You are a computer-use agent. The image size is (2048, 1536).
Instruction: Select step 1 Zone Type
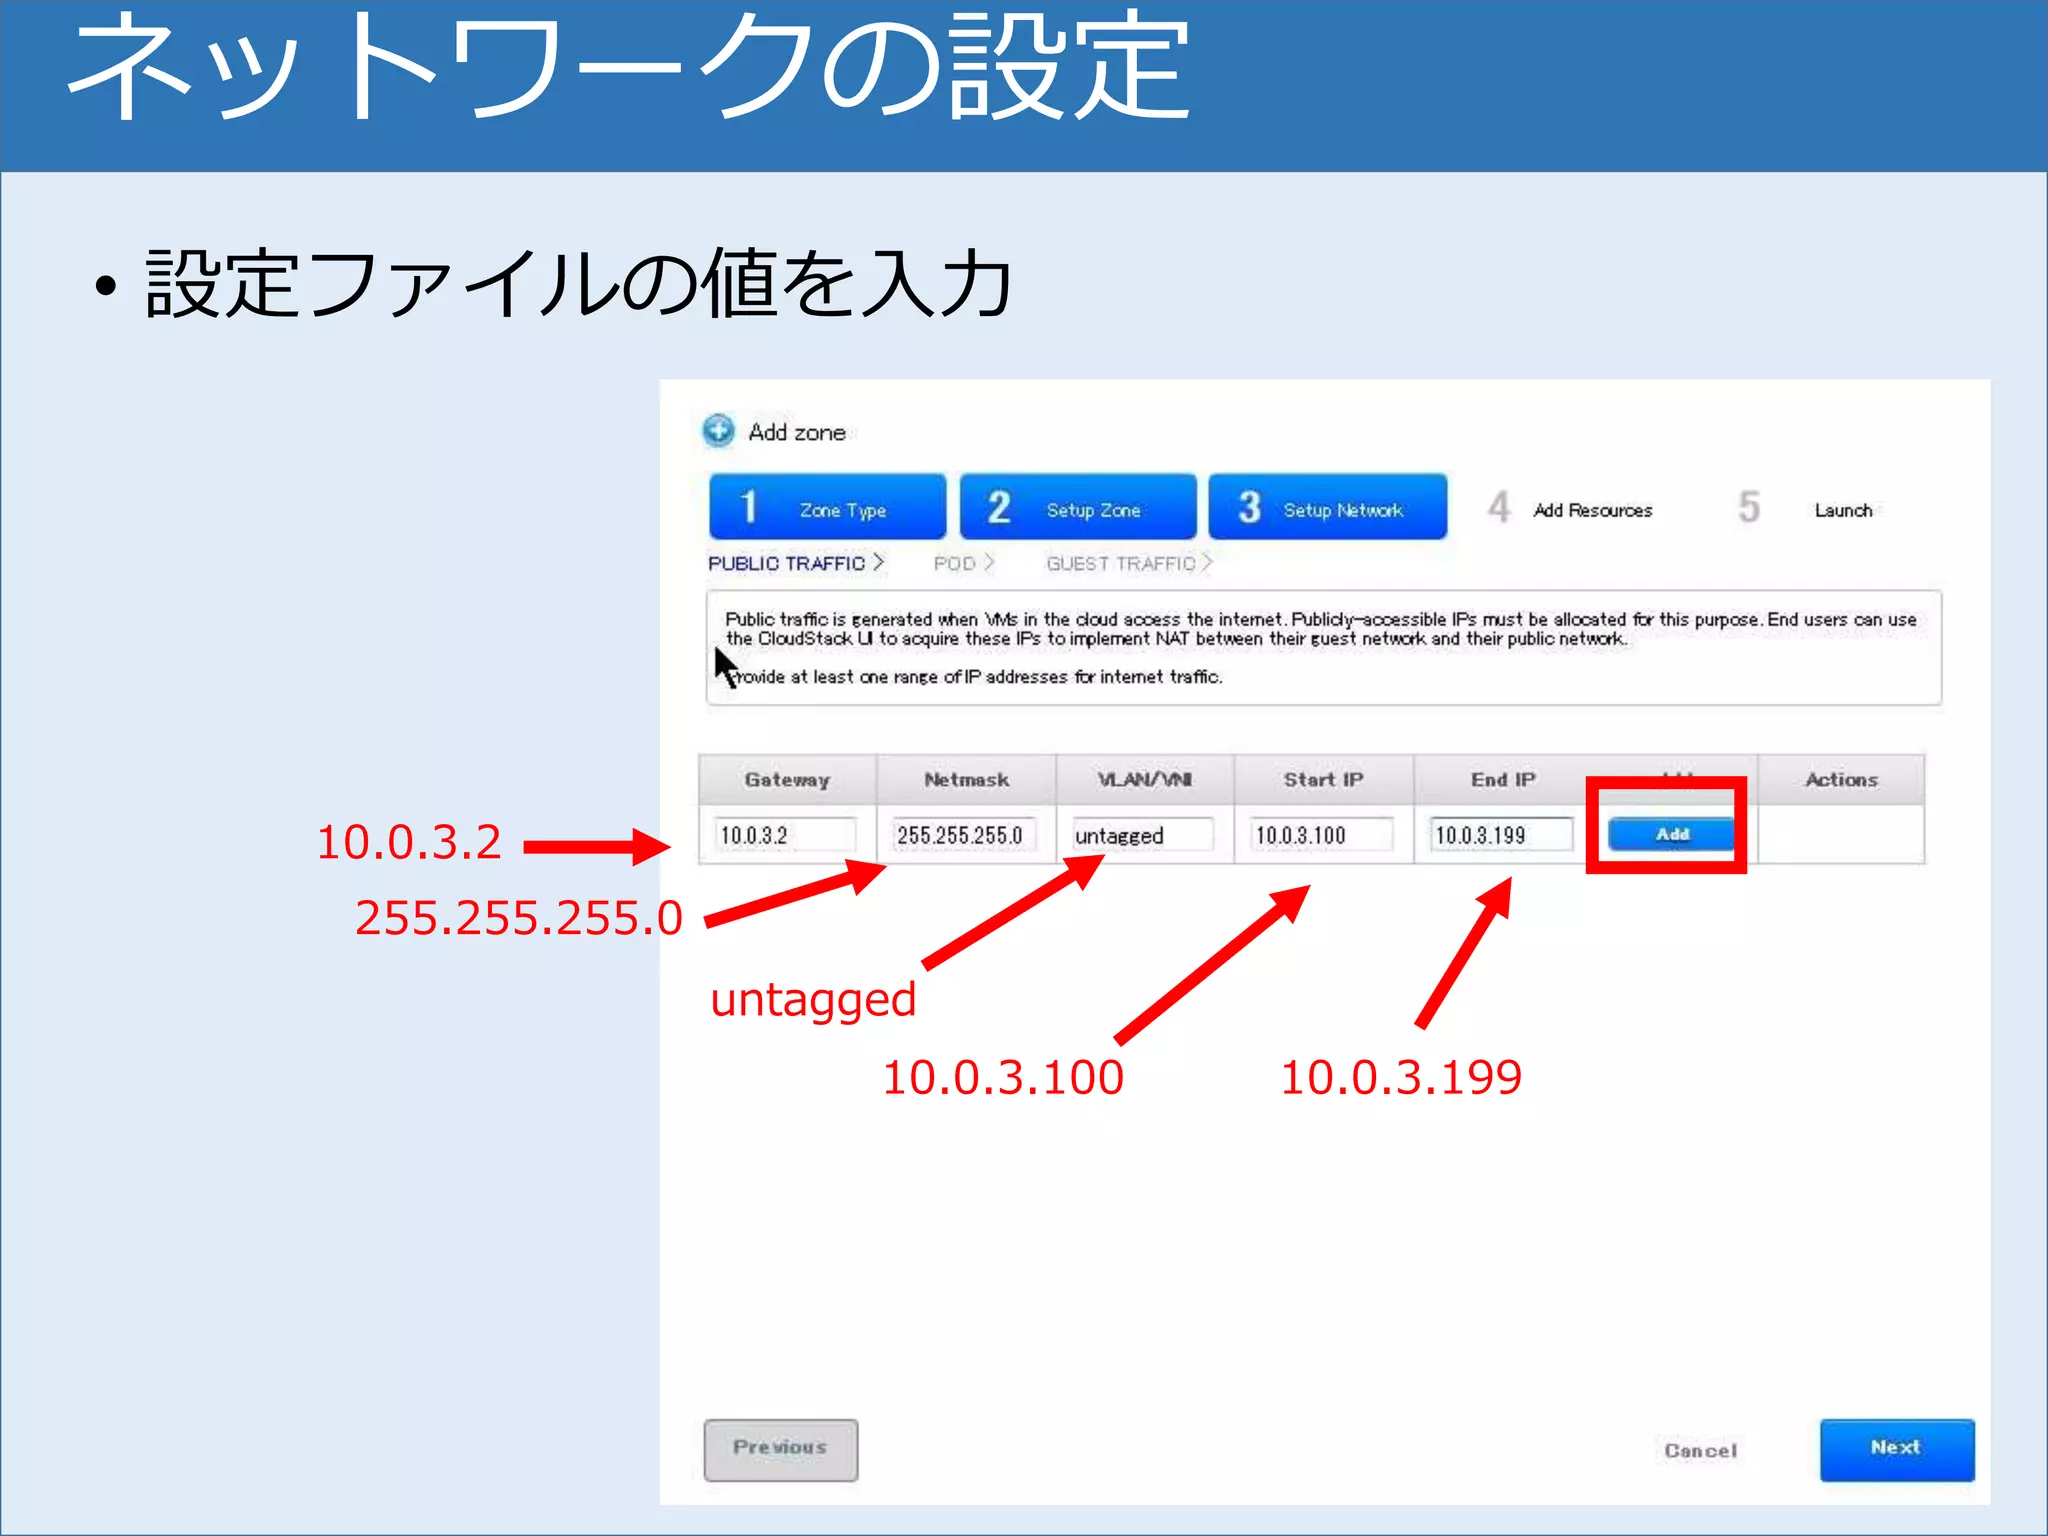[827, 507]
